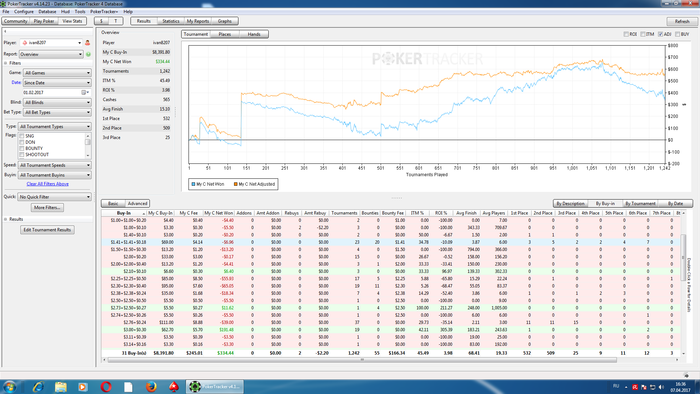
Task: Open the Quick filter dropdown
Action: point(54,197)
